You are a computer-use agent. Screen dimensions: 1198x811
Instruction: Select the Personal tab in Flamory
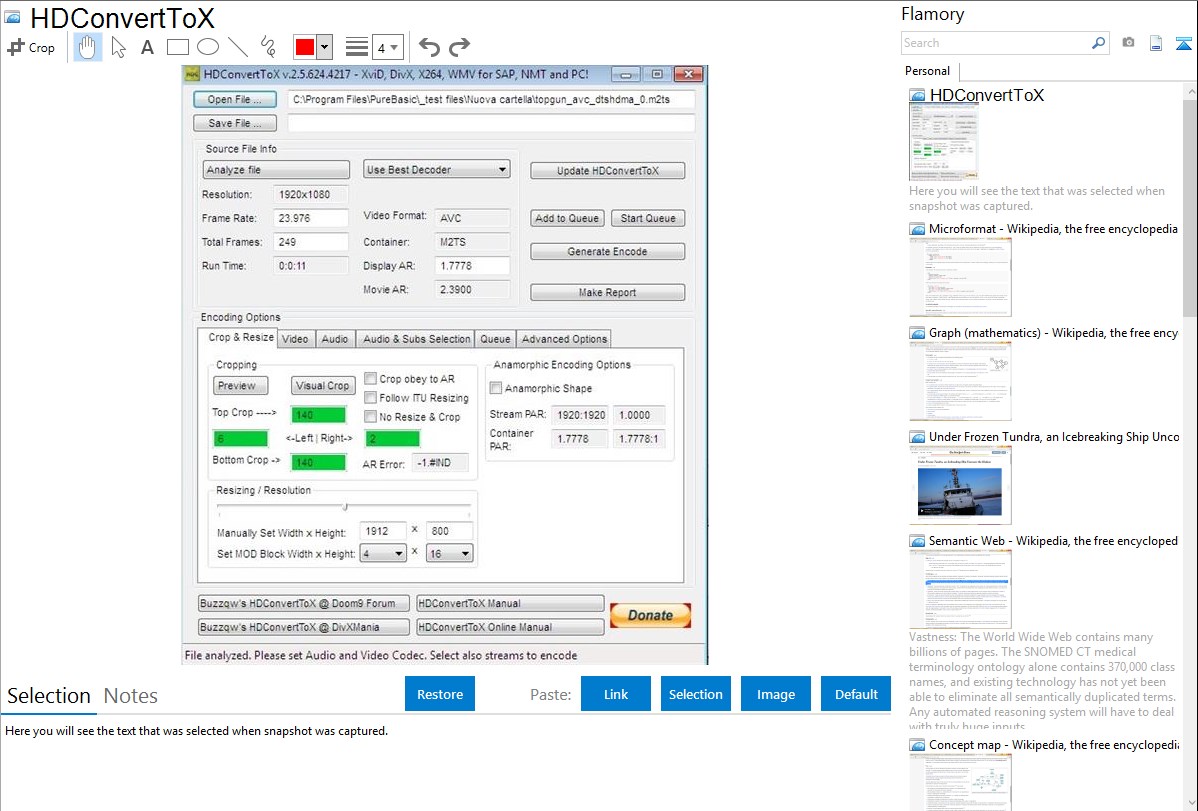tap(928, 71)
